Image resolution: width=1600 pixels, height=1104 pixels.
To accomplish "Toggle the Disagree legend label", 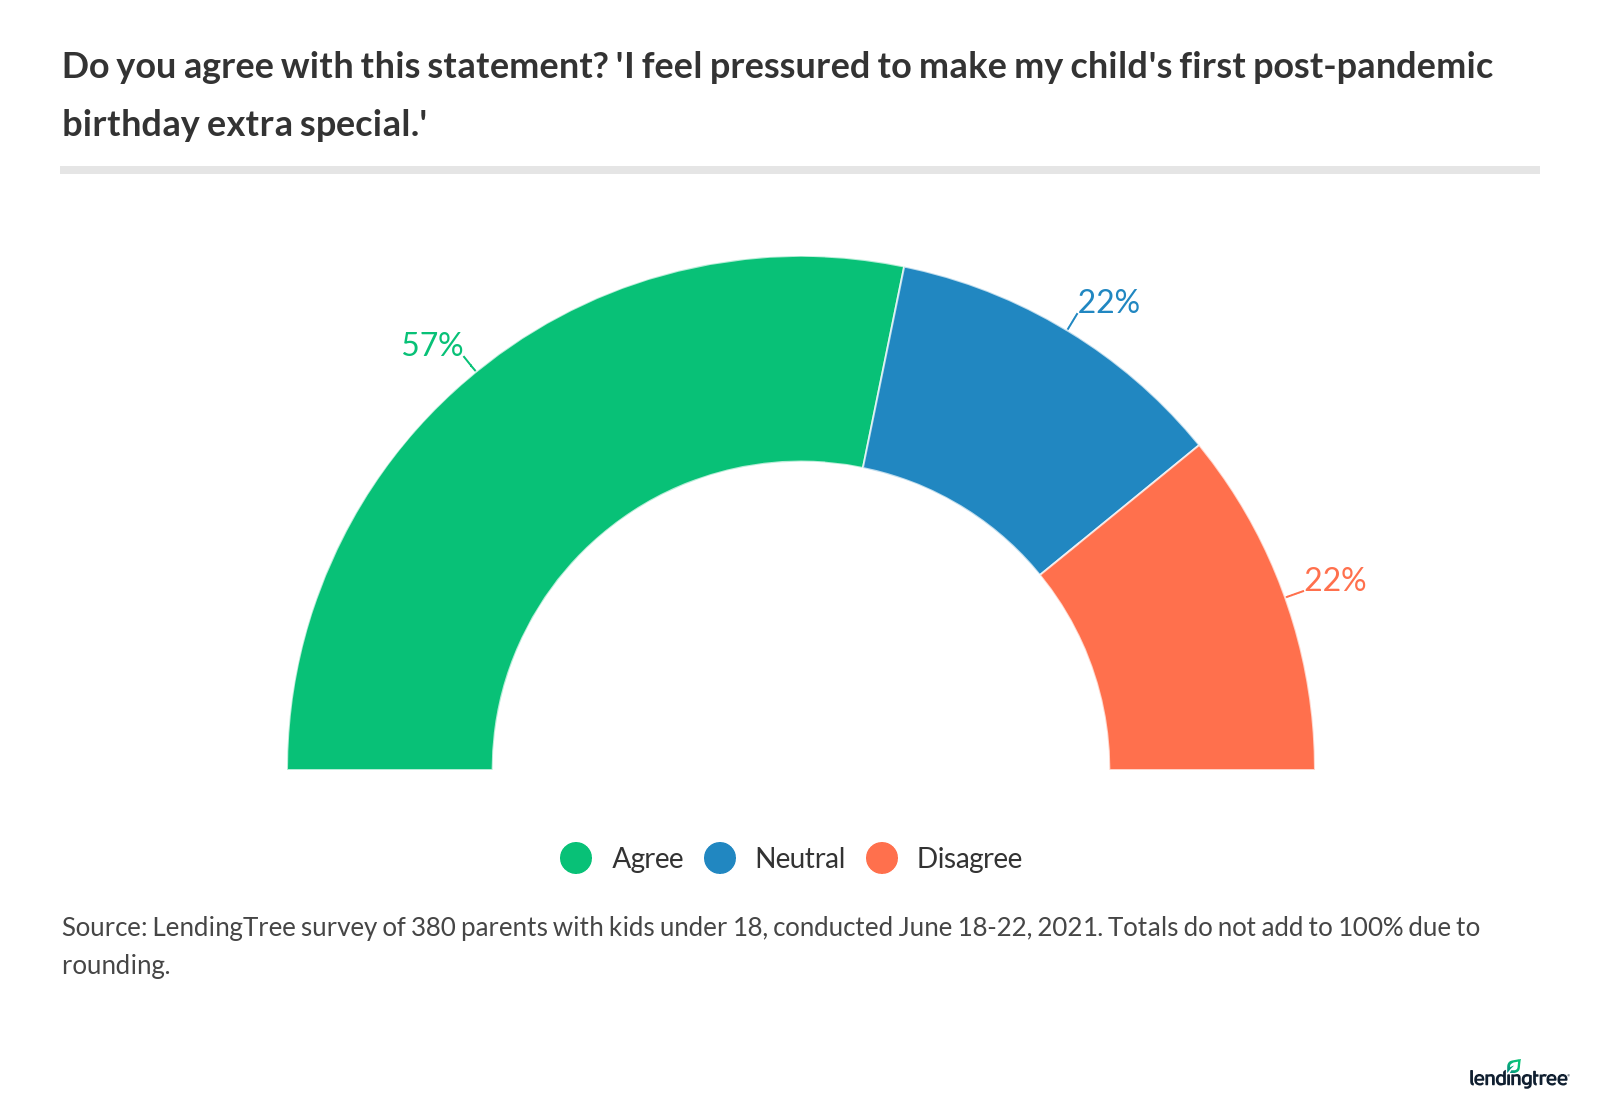I will click(969, 858).
